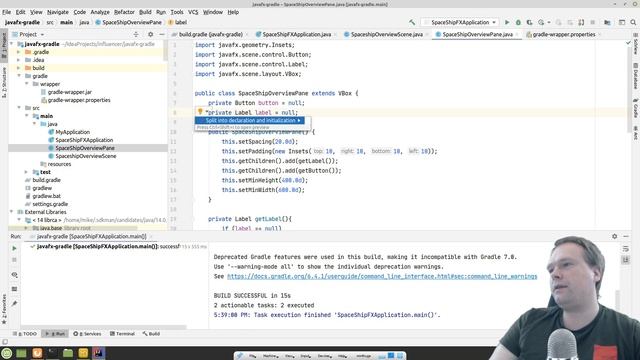Open submenu arrow of Split into declaration
The image size is (640, 360).
(x=299, y=120)
